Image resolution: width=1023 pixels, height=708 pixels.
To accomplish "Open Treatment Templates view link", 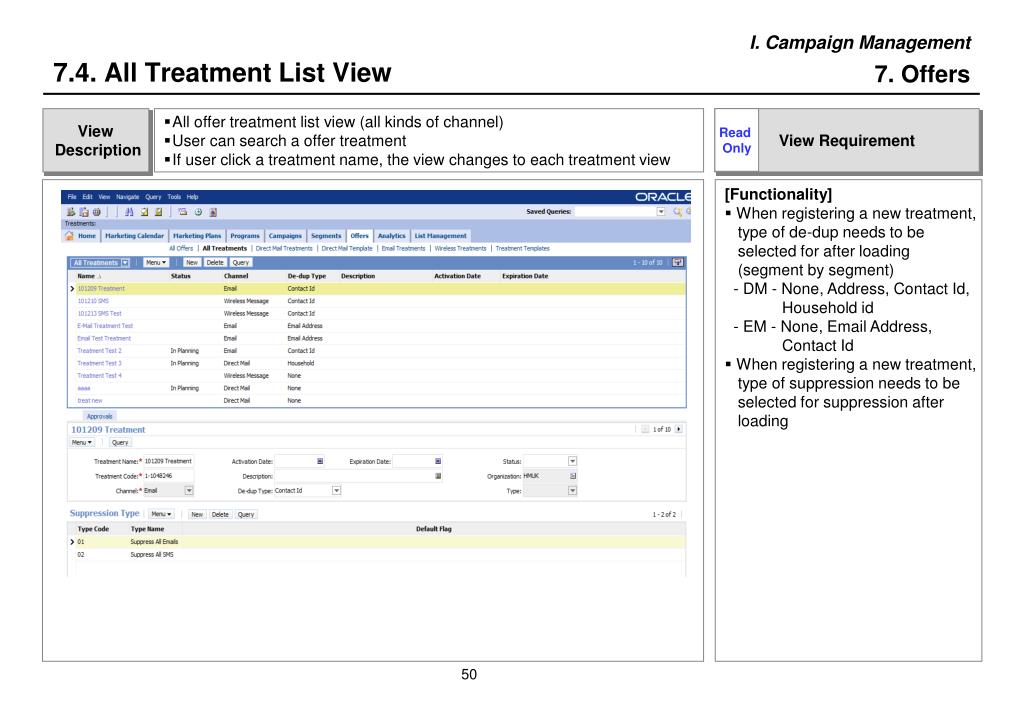I will [523, 249].
